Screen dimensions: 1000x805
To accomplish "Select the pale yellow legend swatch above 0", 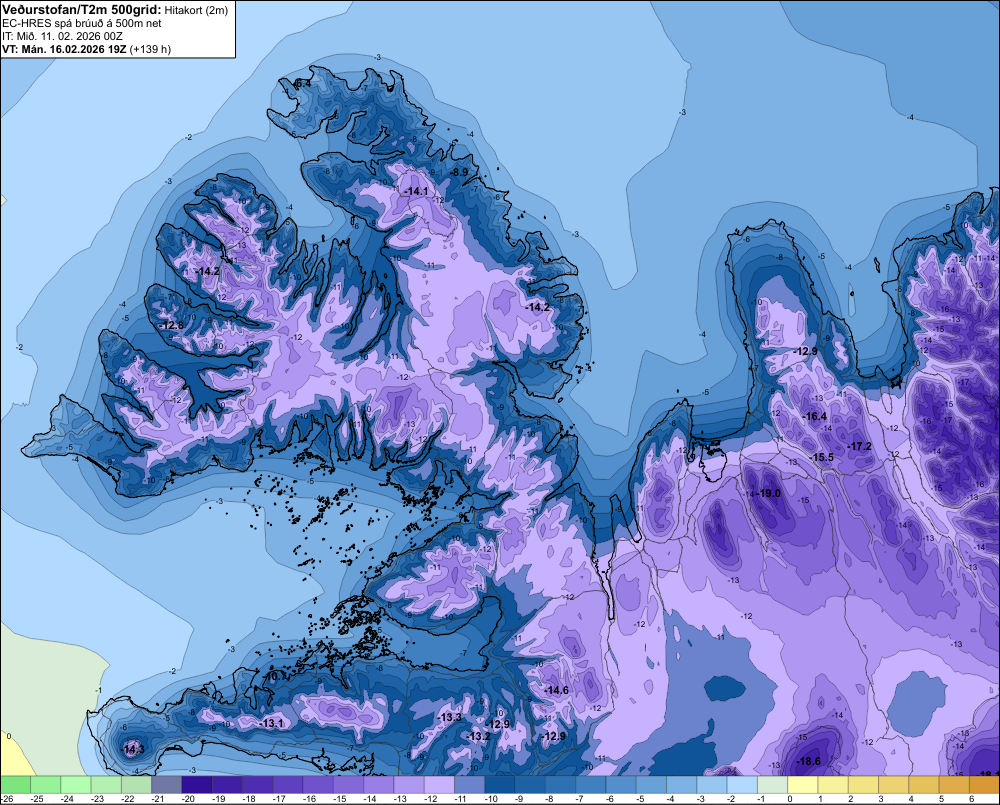I will click(x=803, y=784).
